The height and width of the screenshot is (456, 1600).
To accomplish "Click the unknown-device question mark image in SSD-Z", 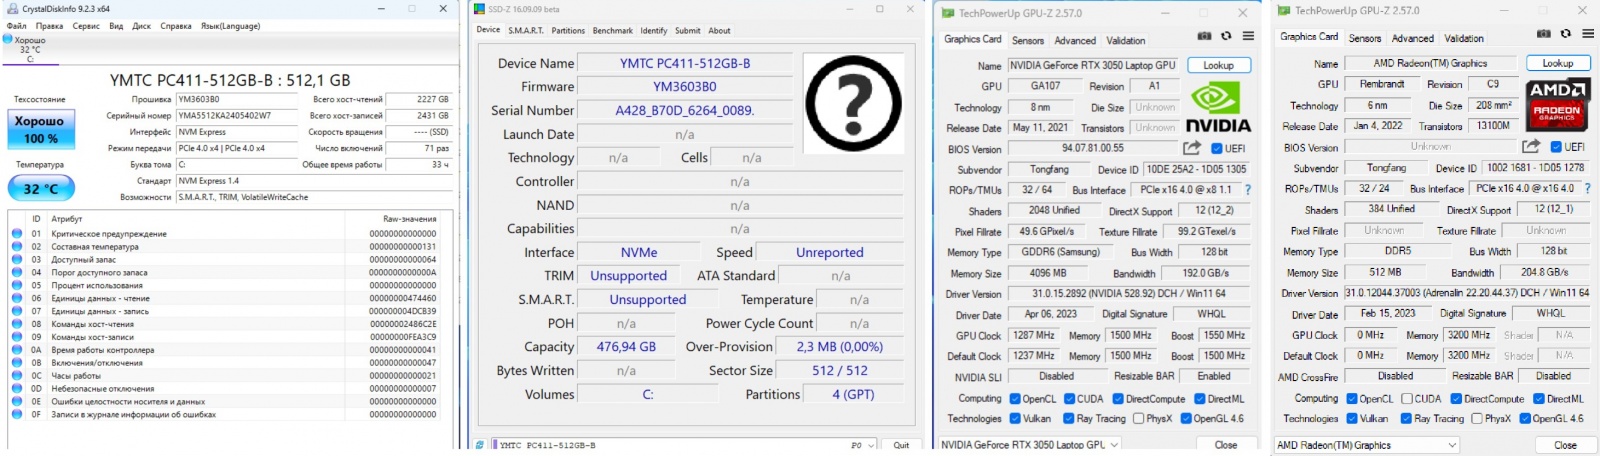I will (853, 103).
